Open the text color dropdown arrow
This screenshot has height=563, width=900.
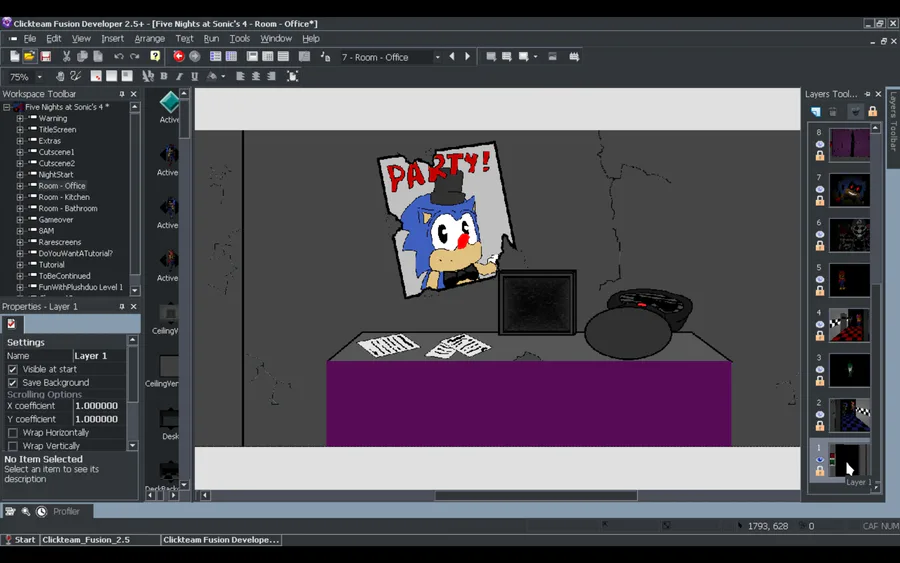pyautogui.click(x=223, y=76)
